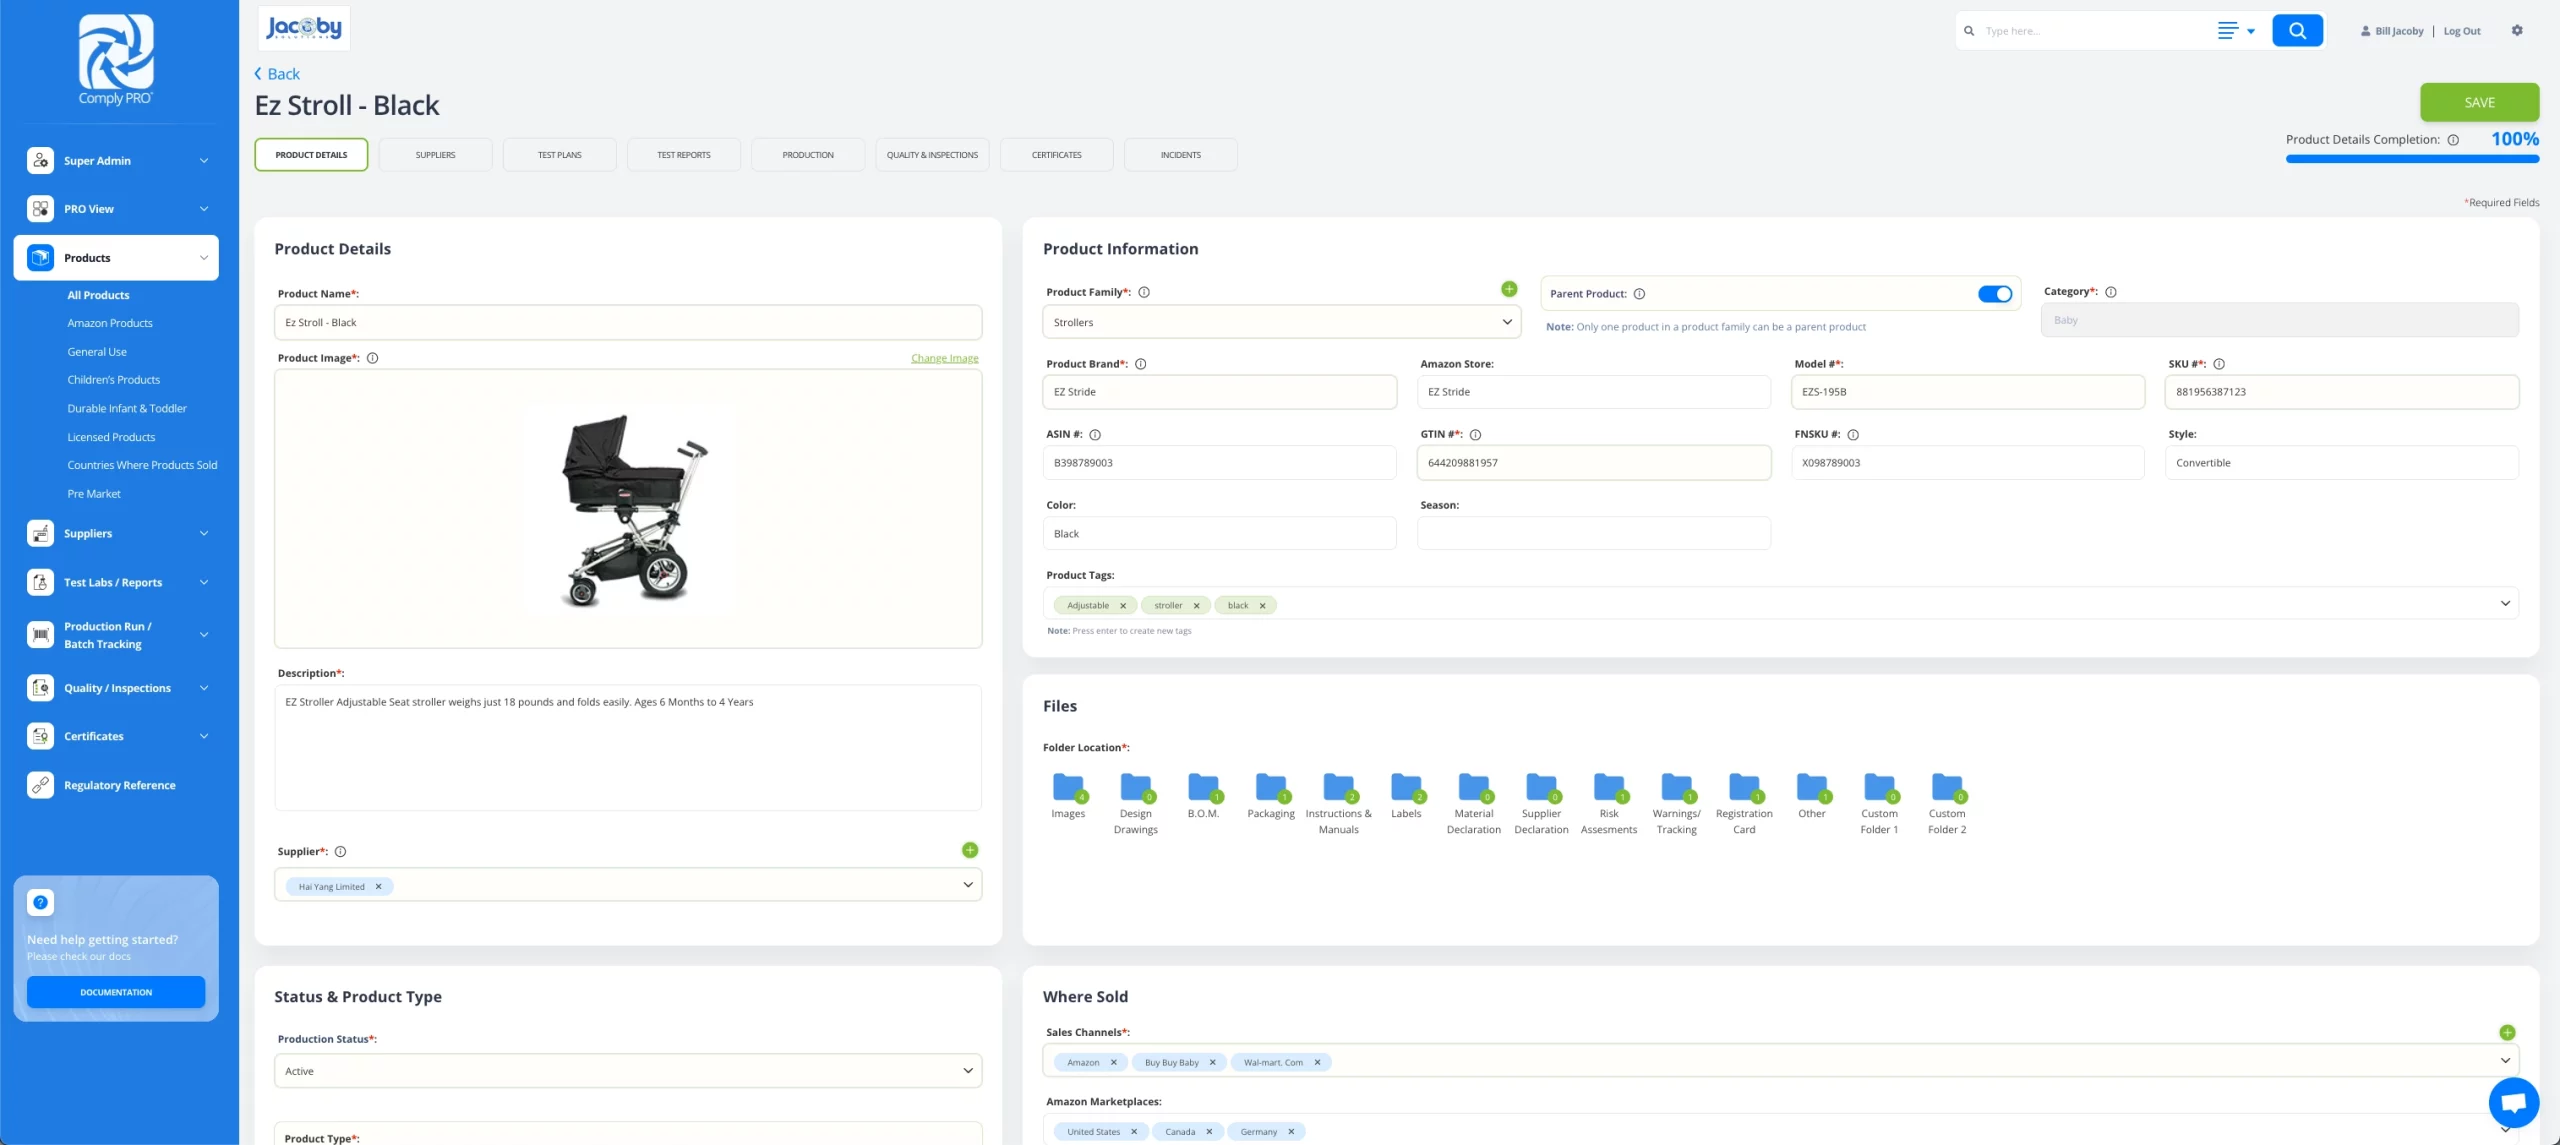Image resolution: width=2560 pixels, height=1145 pixels.
Task: Remove Hai Yang Limited supplier chip
Action: (378, 887)
